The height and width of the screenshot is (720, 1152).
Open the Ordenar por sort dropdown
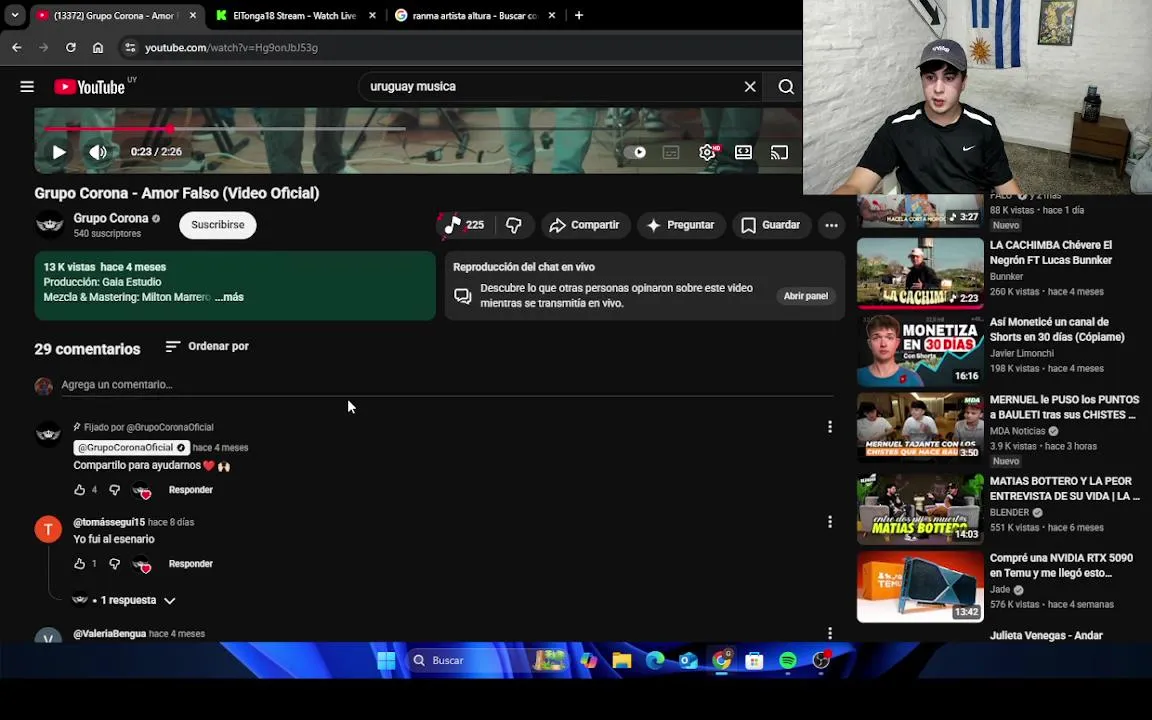[207, 346]
